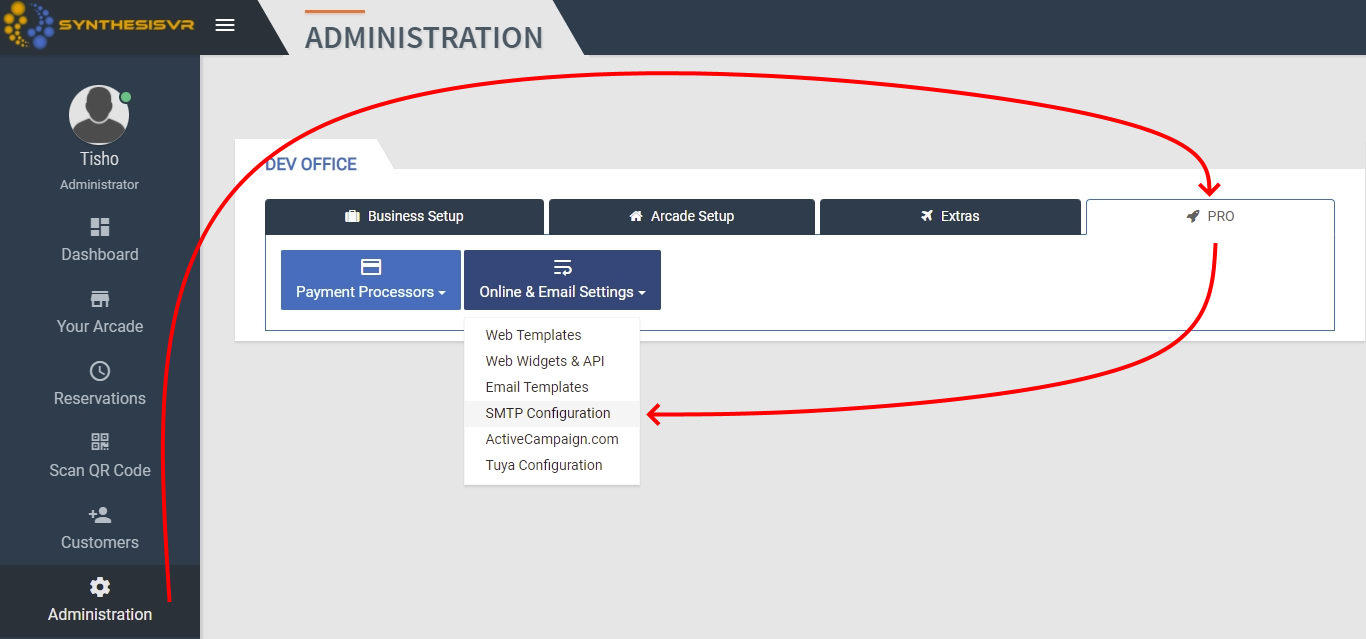1366x639 pixels.
Task: Open the Tisho user avatar
Action: point(99,115)
